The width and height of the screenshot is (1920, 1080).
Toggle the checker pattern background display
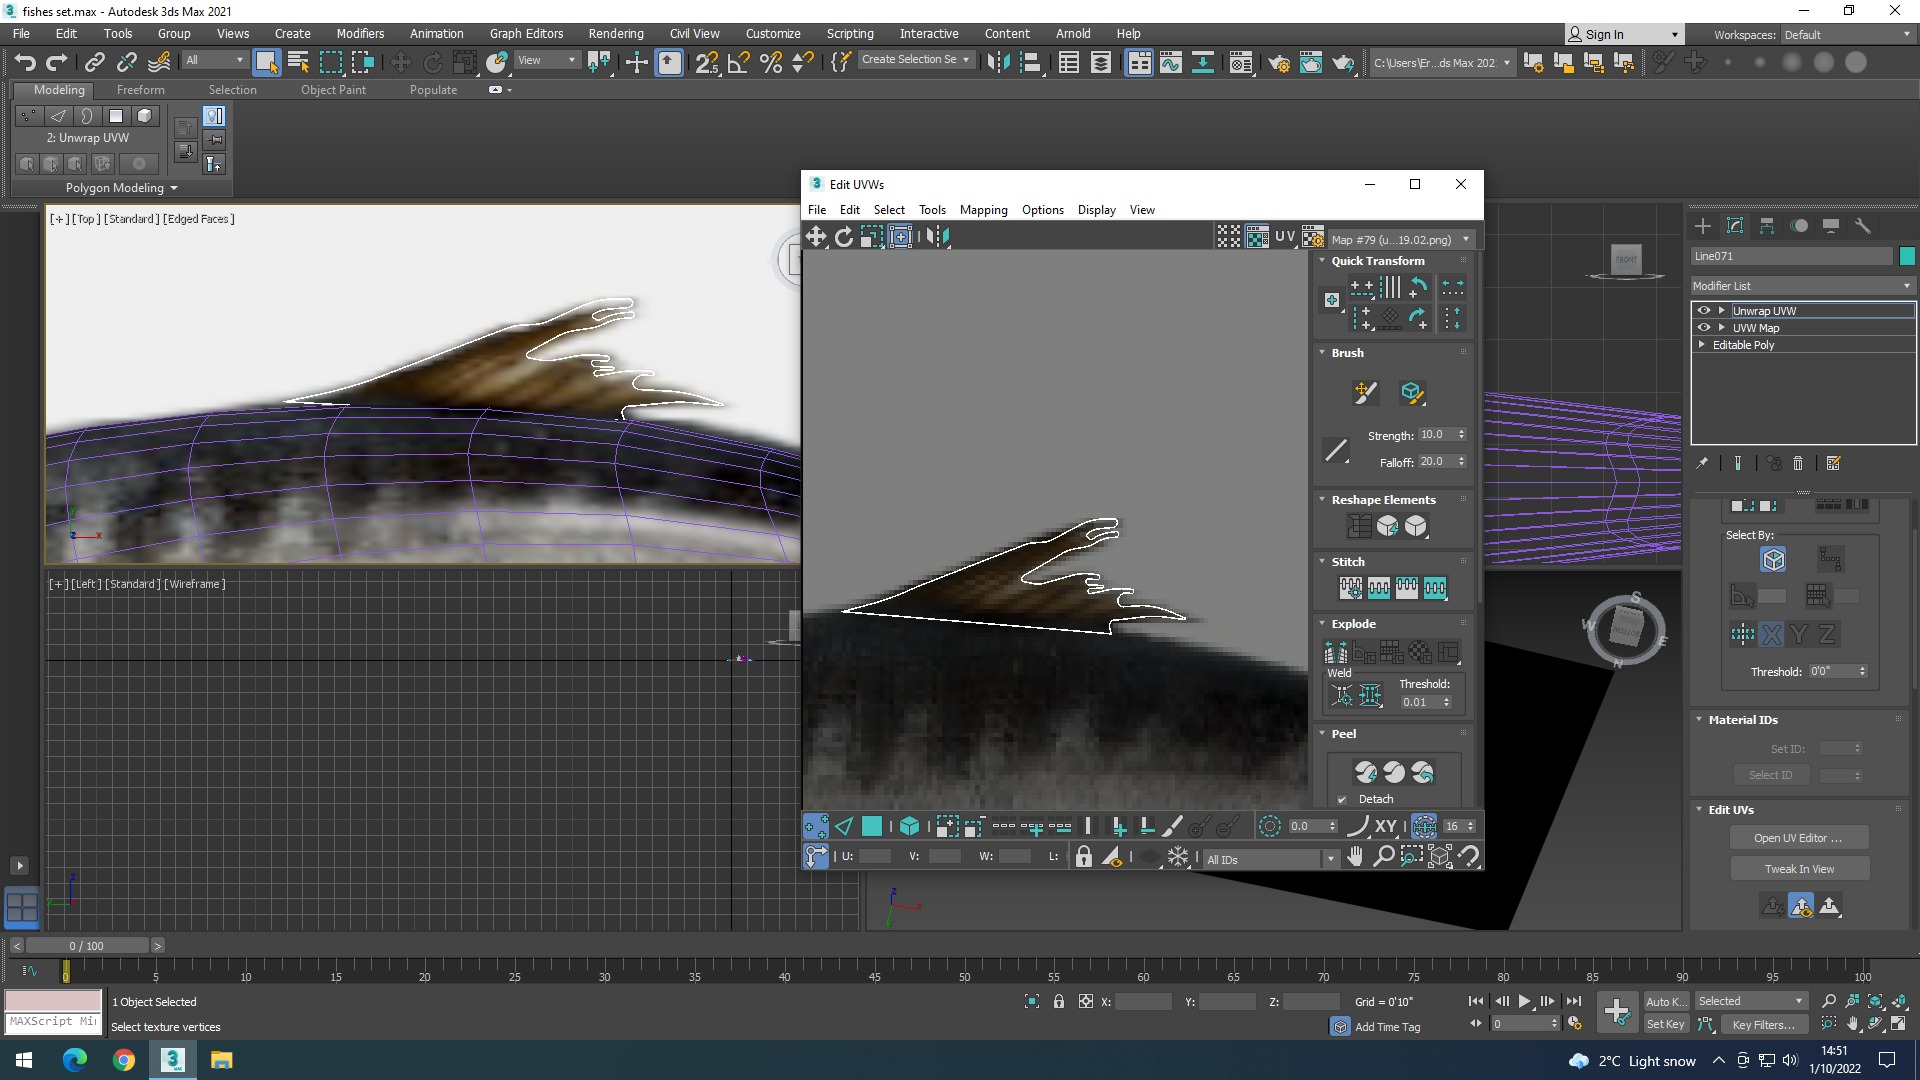point(1229,236)
